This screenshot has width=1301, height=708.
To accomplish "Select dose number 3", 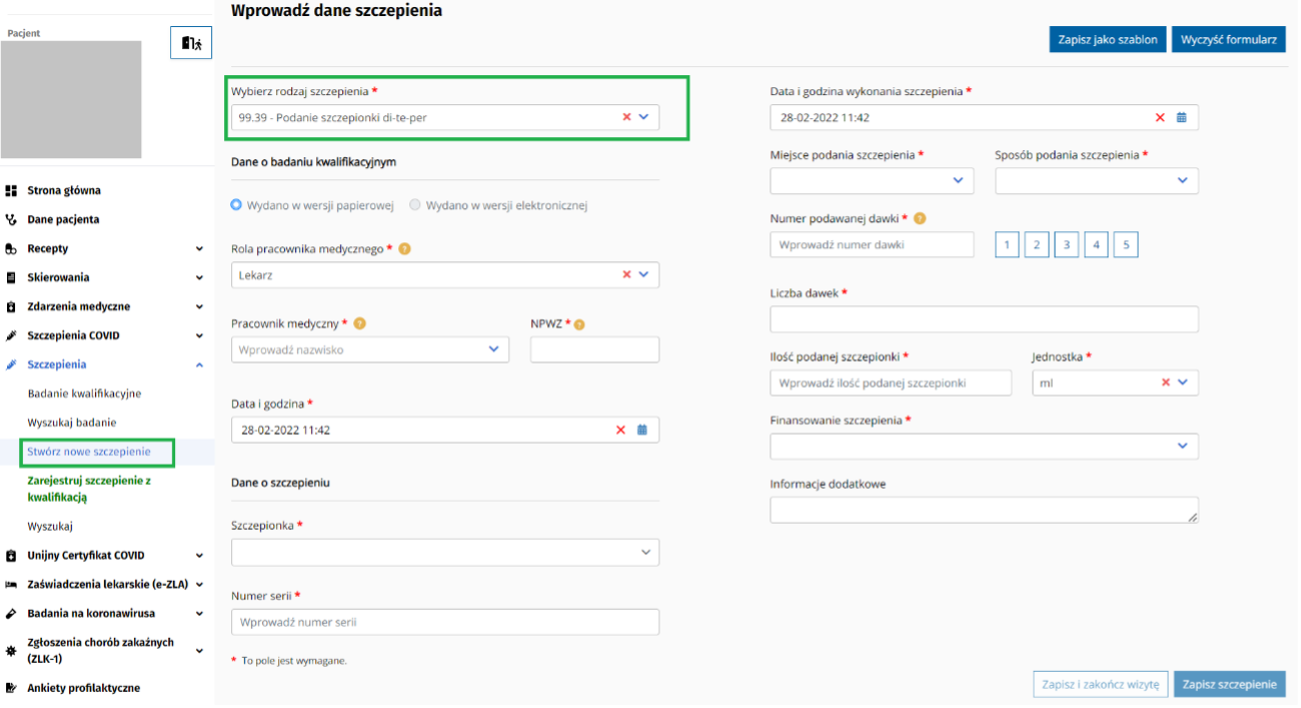I will point(1066,244).
